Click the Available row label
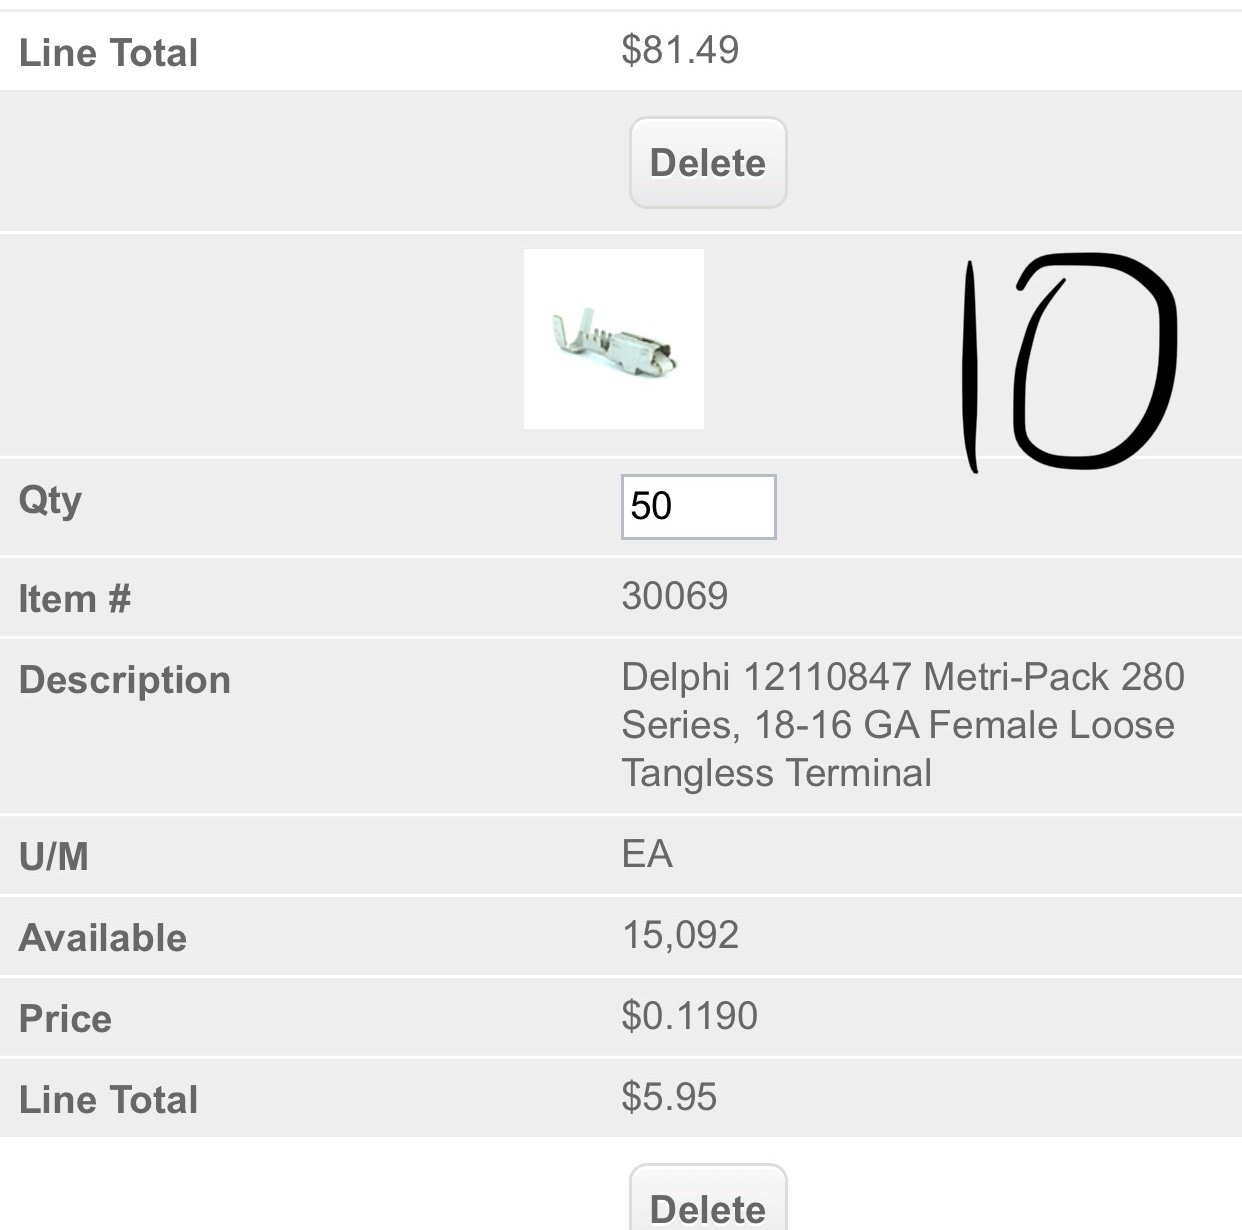Screen dimensions: 1242x1230 coord(103,938)
